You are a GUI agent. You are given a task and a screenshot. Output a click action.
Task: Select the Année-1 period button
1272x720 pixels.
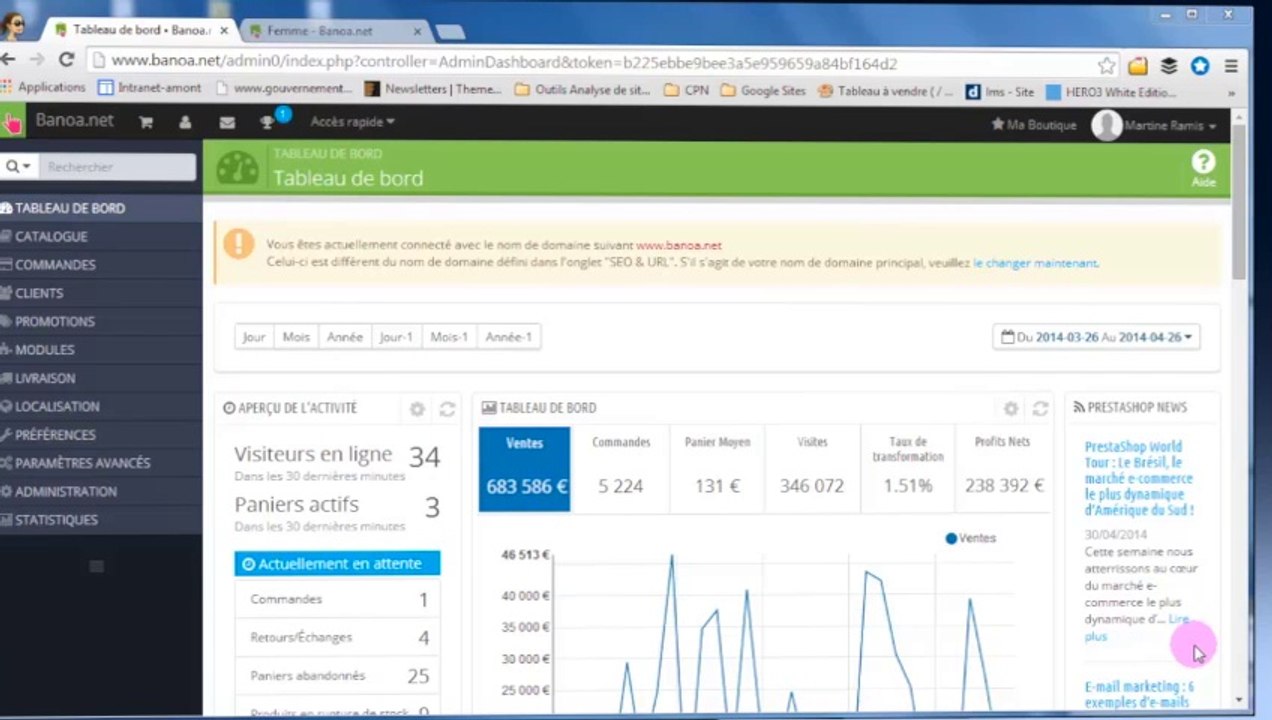click(x=509, y=337)
